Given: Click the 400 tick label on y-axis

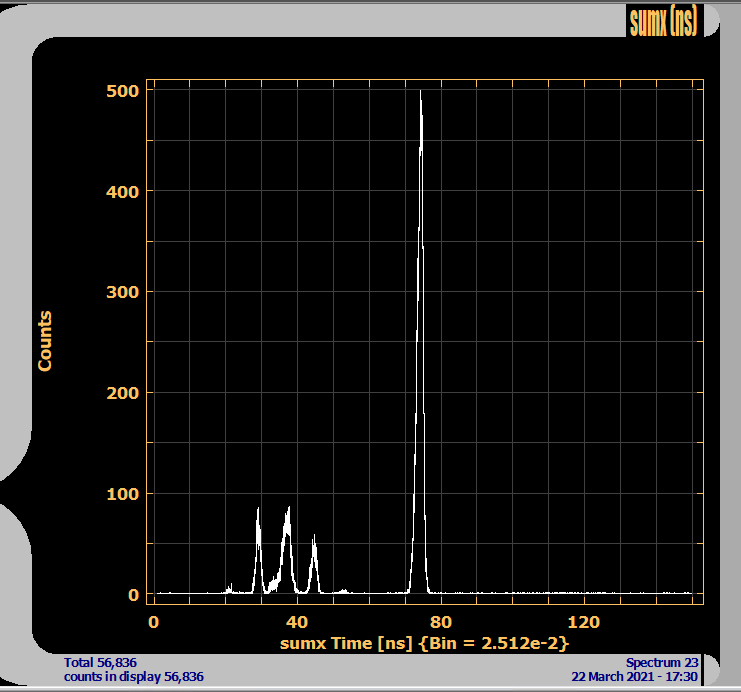Looking at the screenshot, I should 122,191.
